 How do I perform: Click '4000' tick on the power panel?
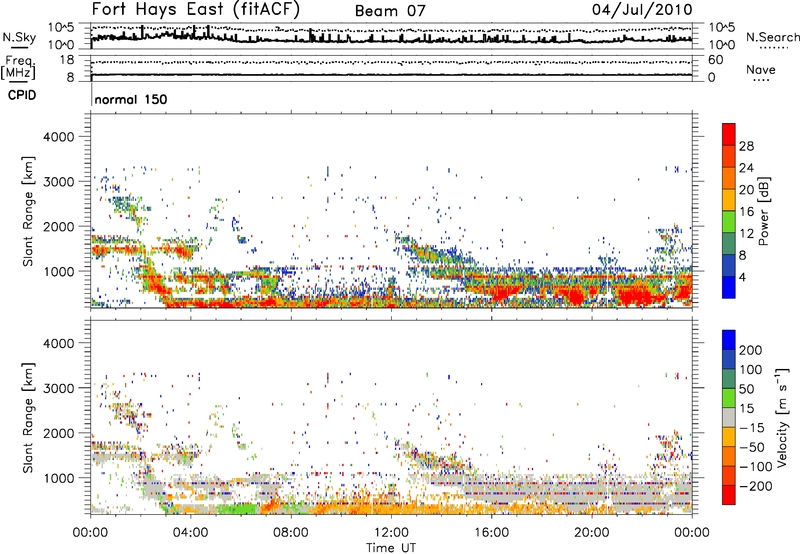[58, 137]
